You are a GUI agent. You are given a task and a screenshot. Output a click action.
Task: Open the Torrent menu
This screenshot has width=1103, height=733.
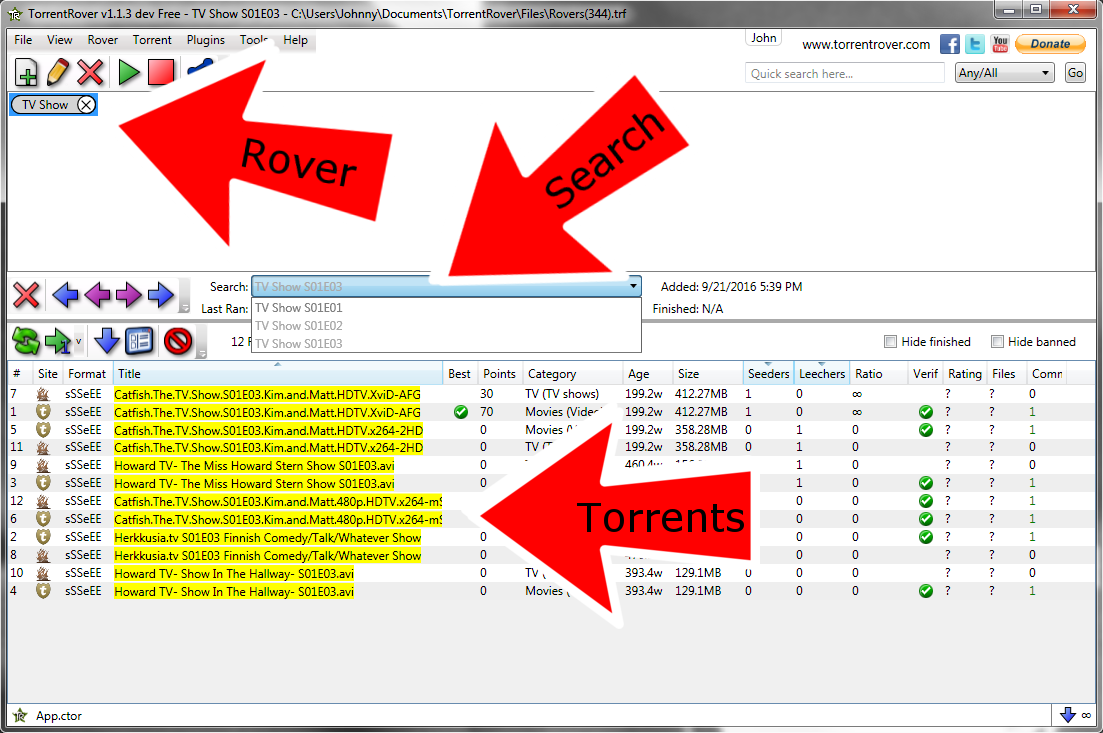(152, 40)
